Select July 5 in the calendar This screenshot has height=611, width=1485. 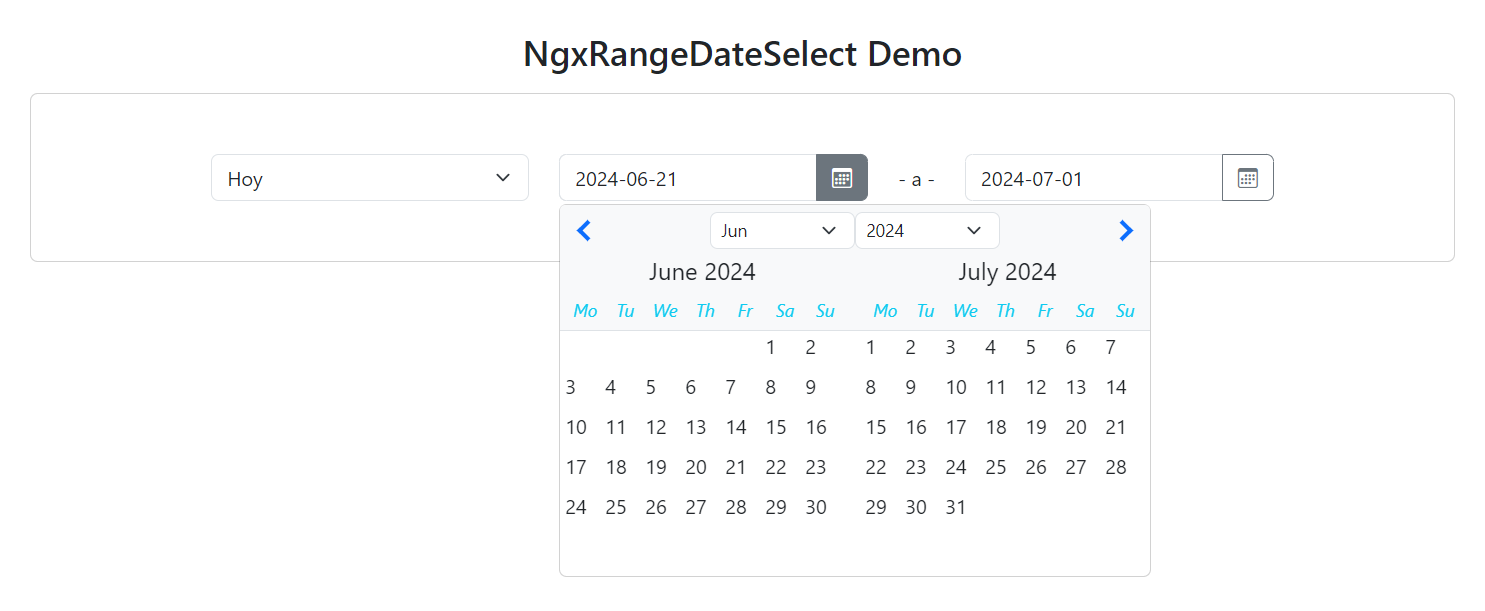[x=1031, y=348]
